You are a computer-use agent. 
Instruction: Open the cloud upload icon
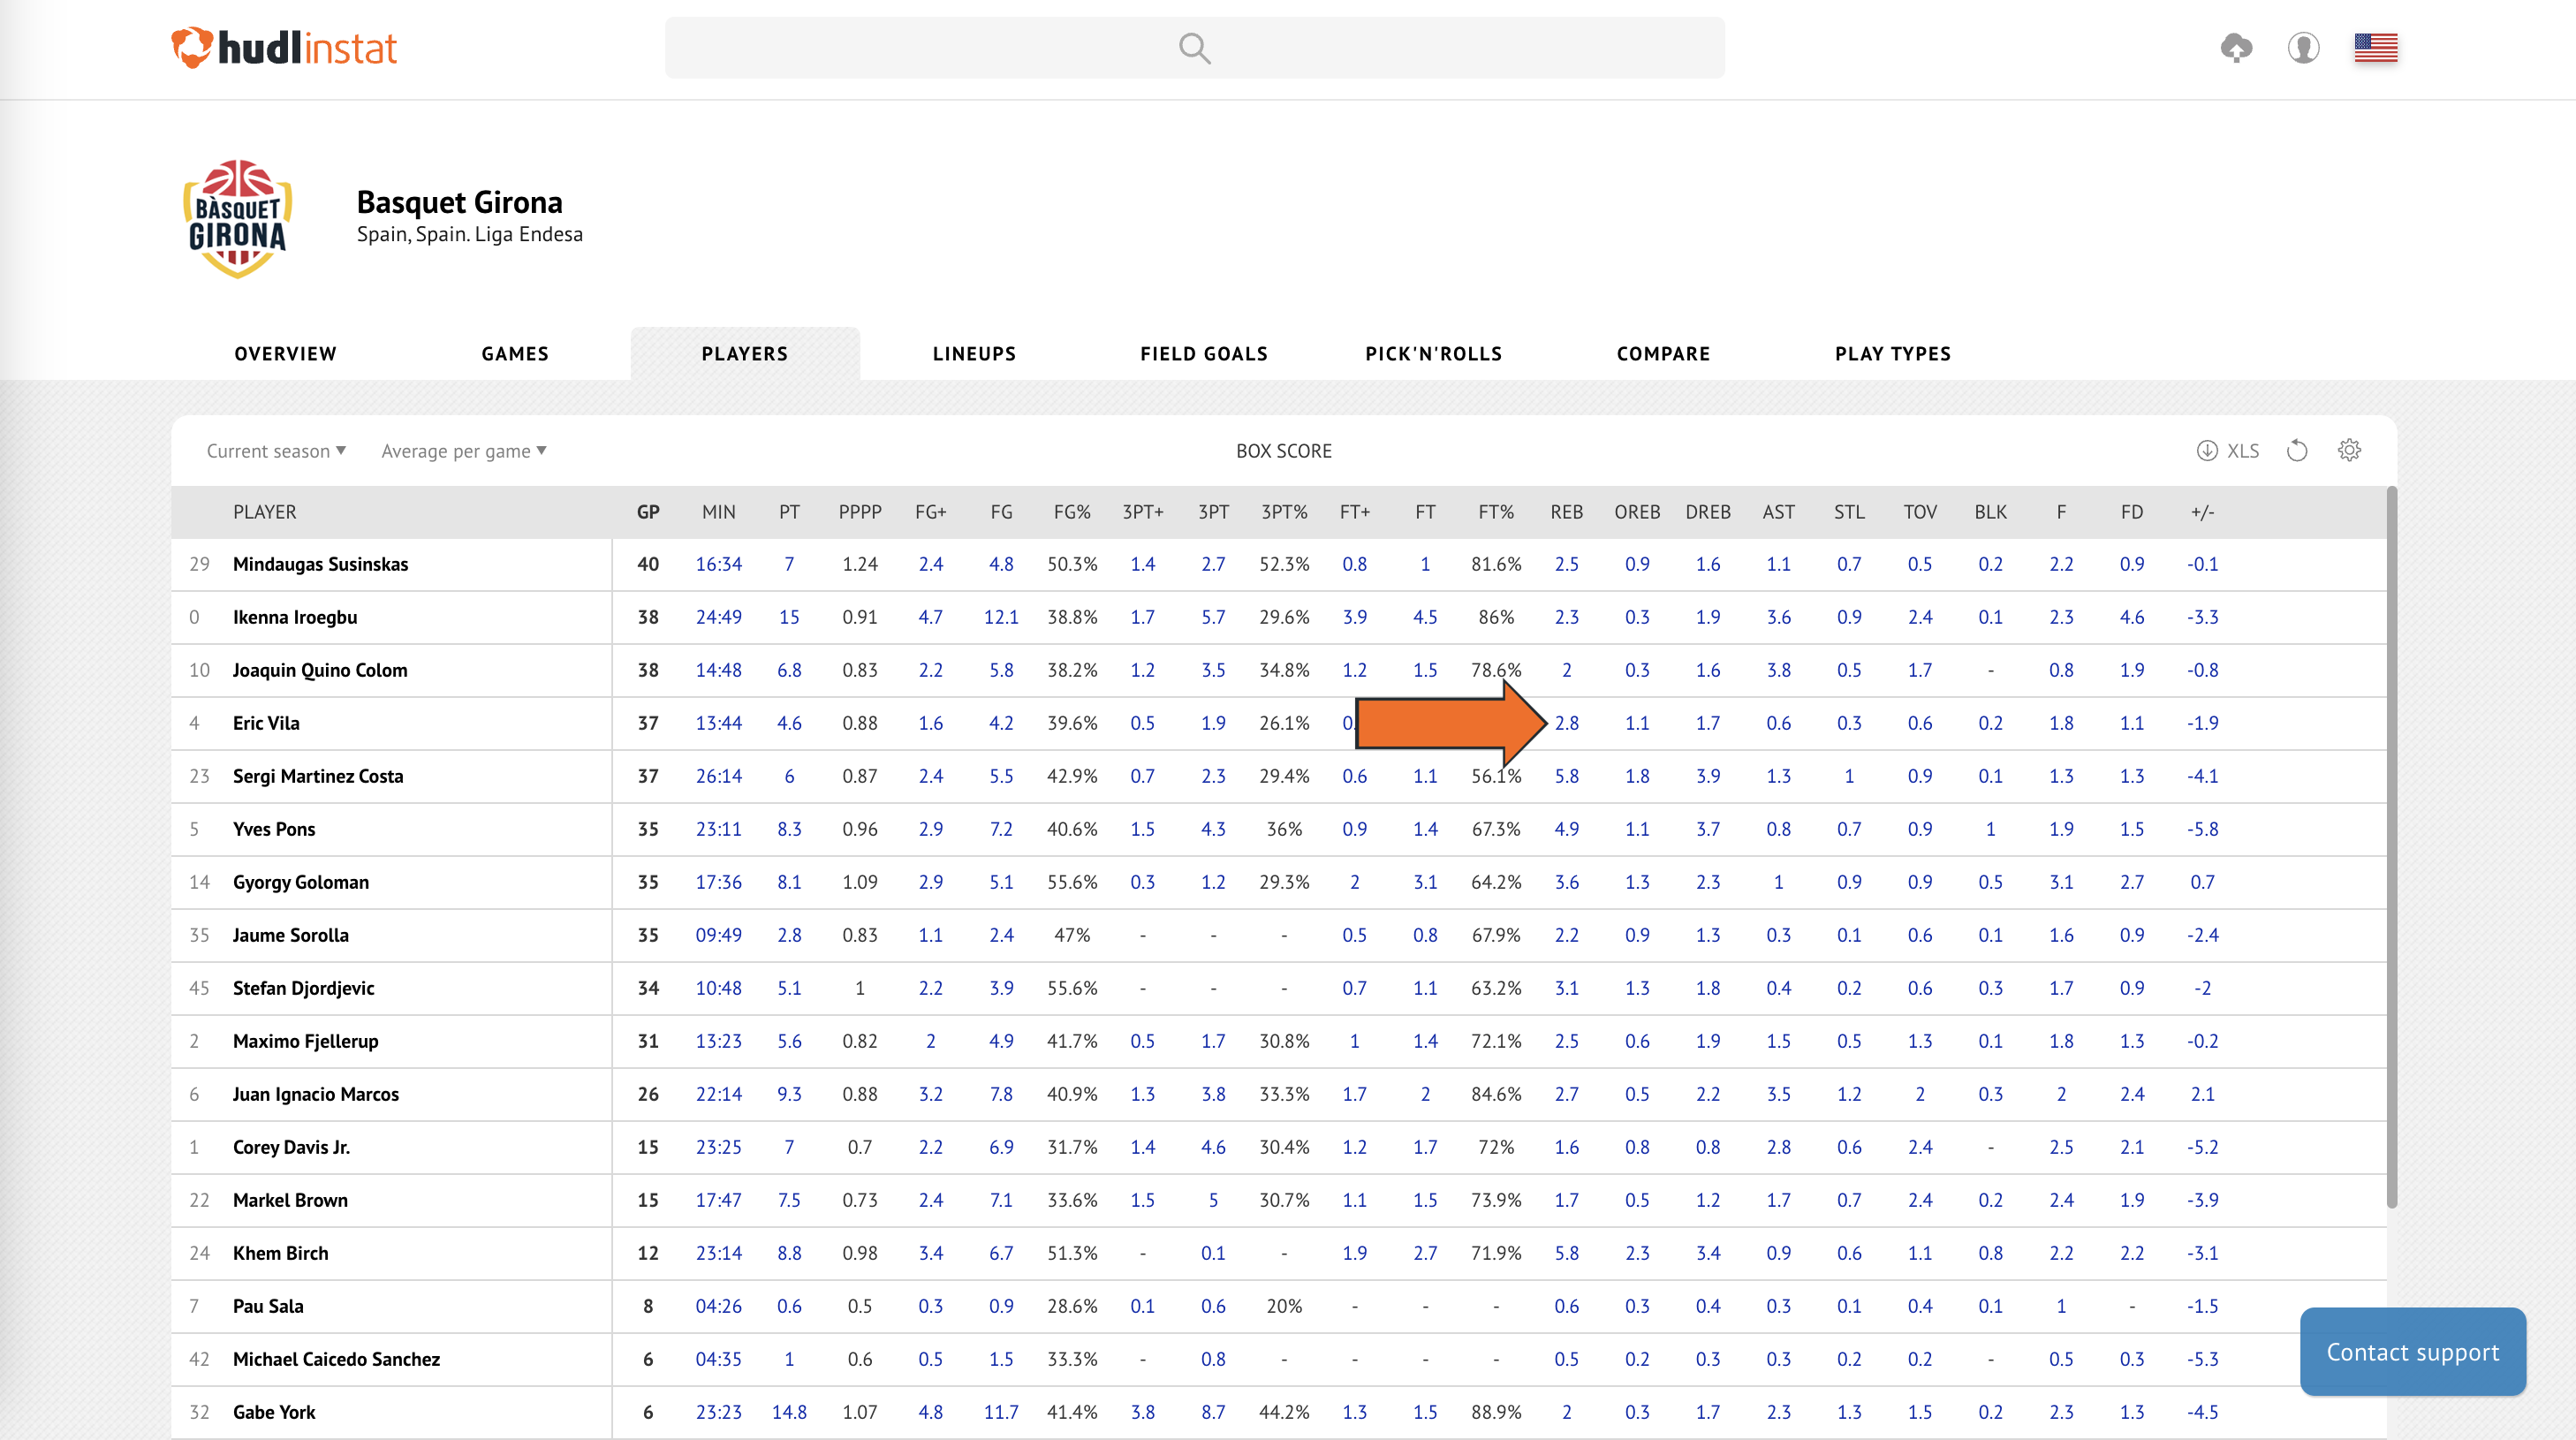[x=2236, y=48]
